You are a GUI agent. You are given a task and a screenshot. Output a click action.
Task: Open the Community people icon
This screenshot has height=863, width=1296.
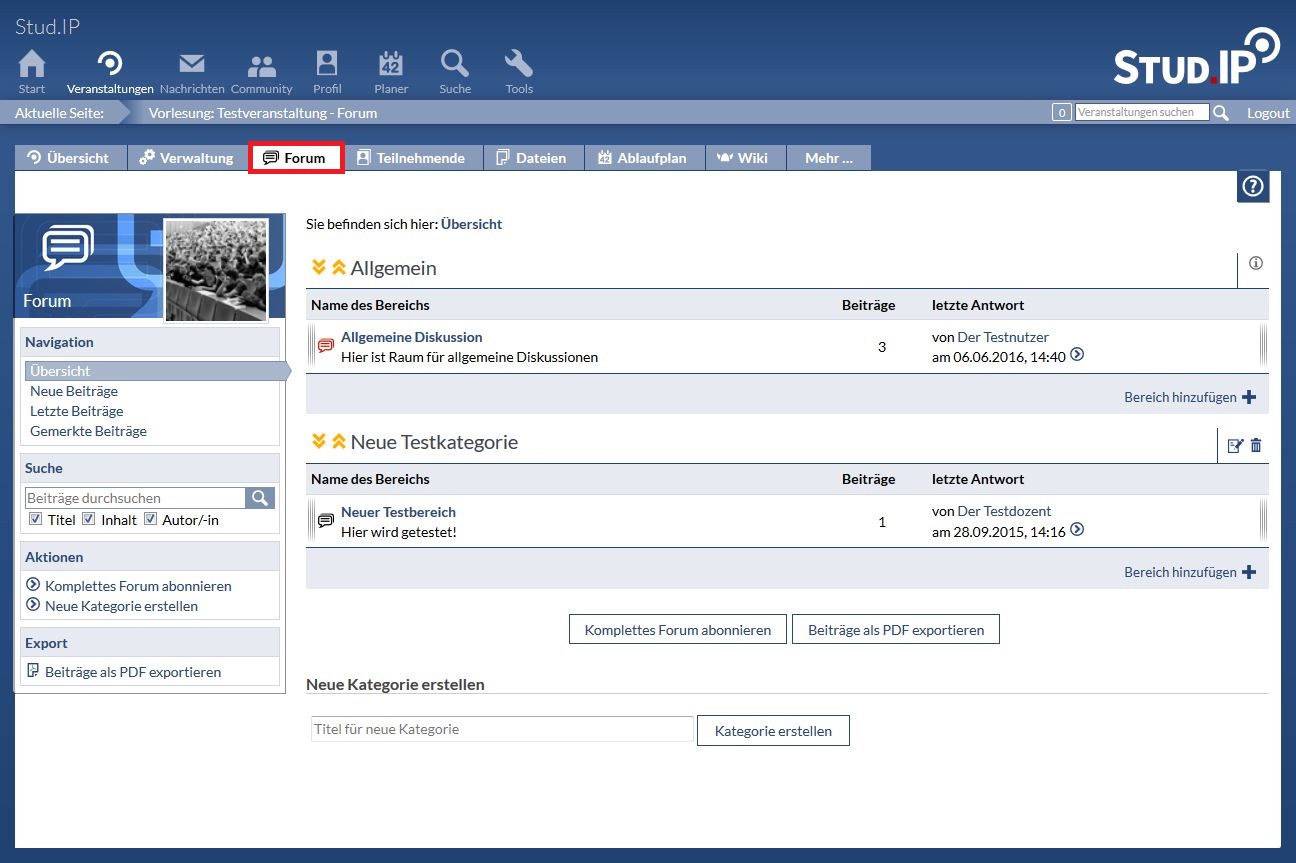click(x=261, y=65)
